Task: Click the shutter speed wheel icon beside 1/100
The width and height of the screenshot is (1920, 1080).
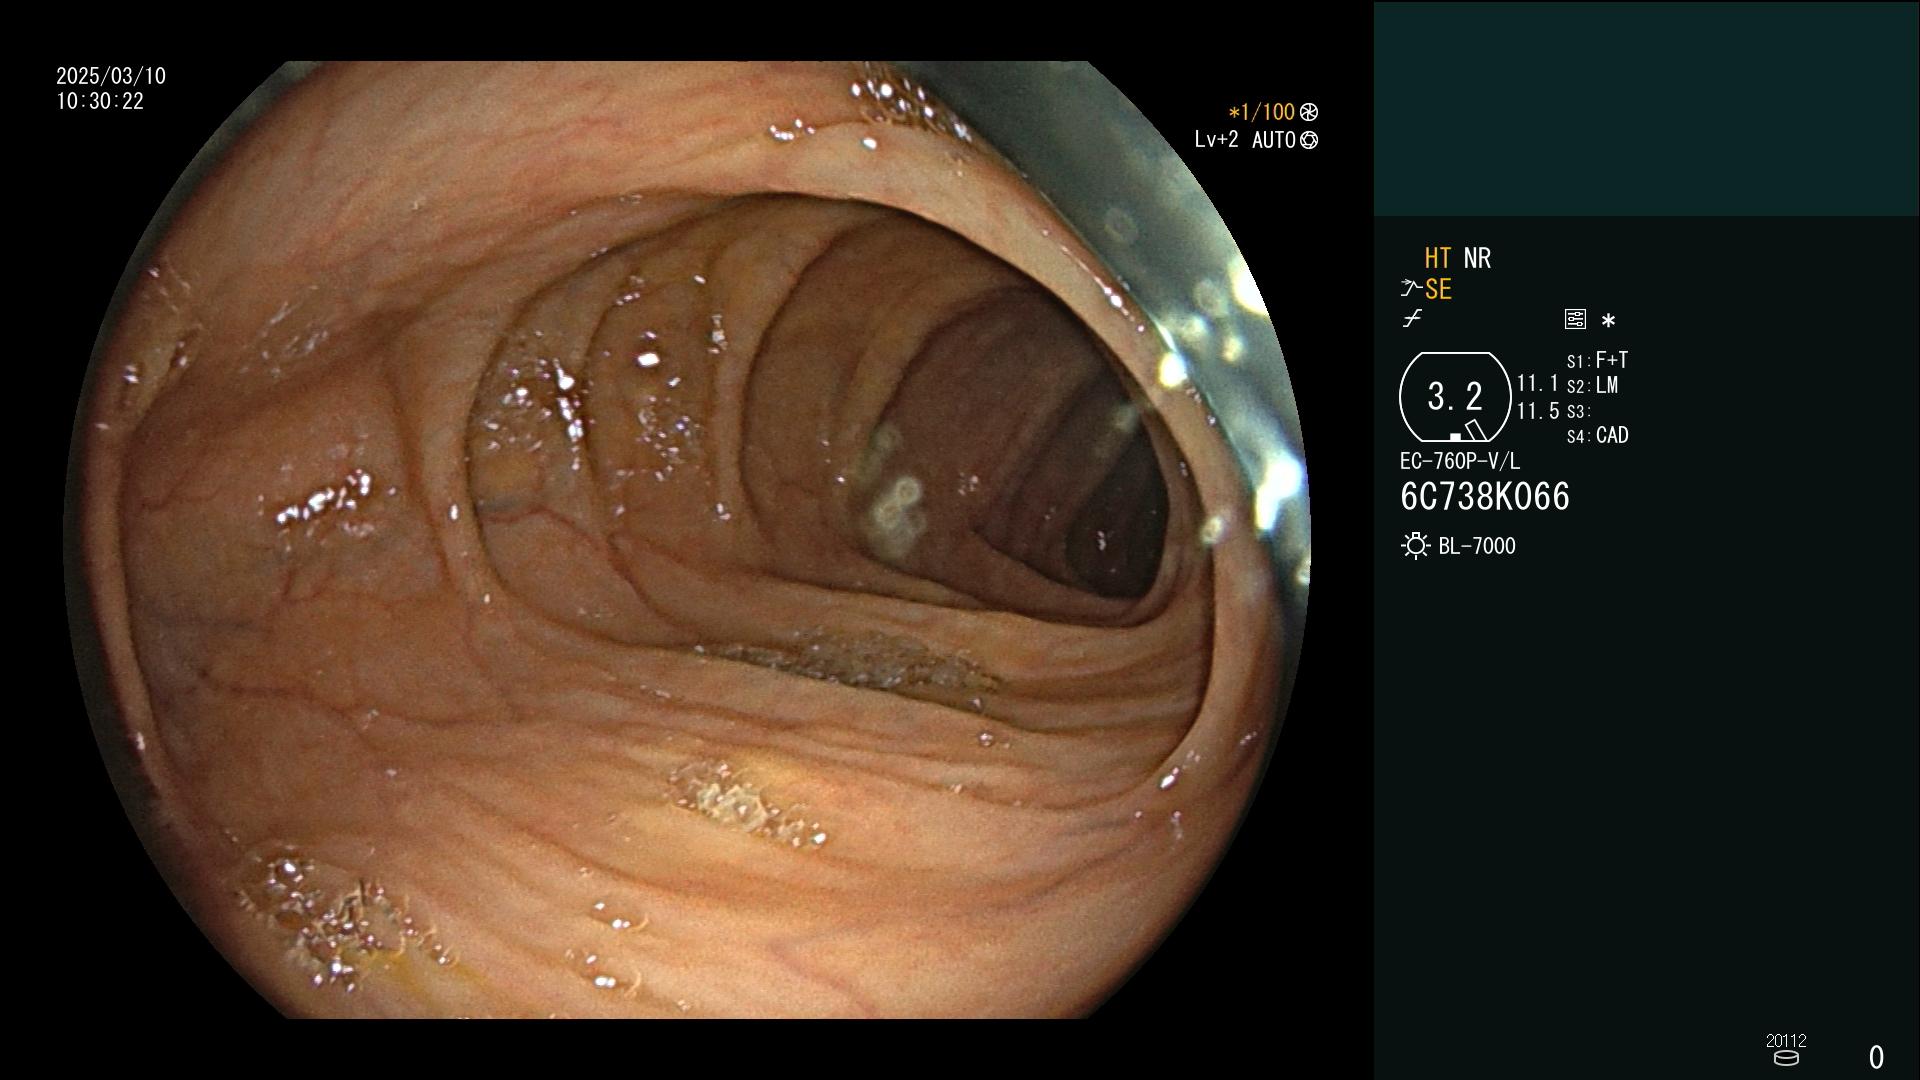Action: pyautogui.click(x=1309, y=112)
